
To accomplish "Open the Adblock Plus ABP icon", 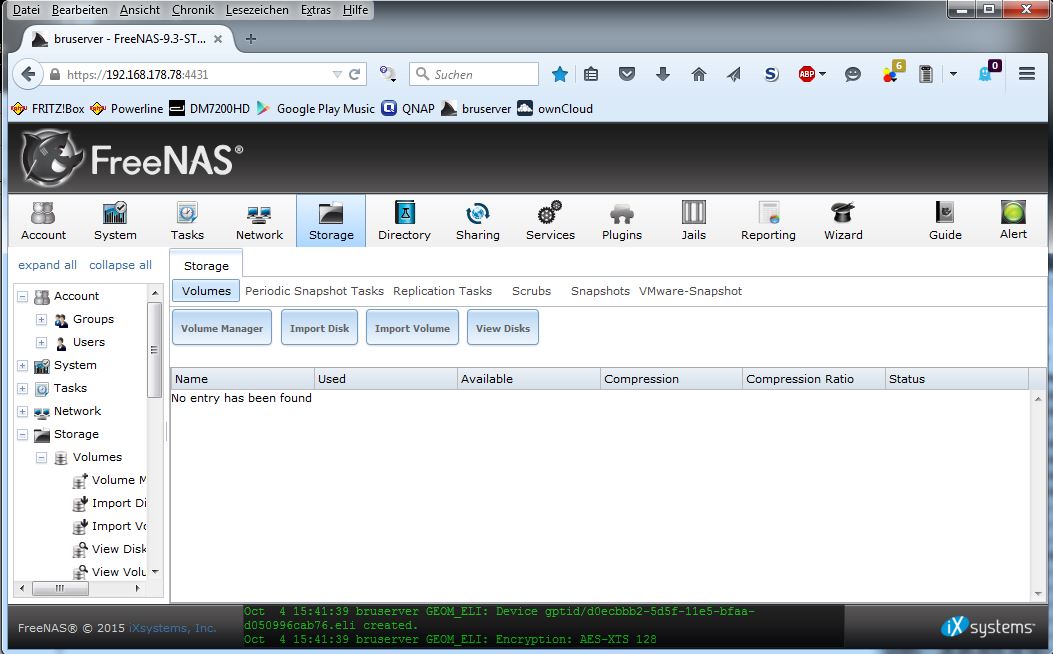I will point(807,74).
